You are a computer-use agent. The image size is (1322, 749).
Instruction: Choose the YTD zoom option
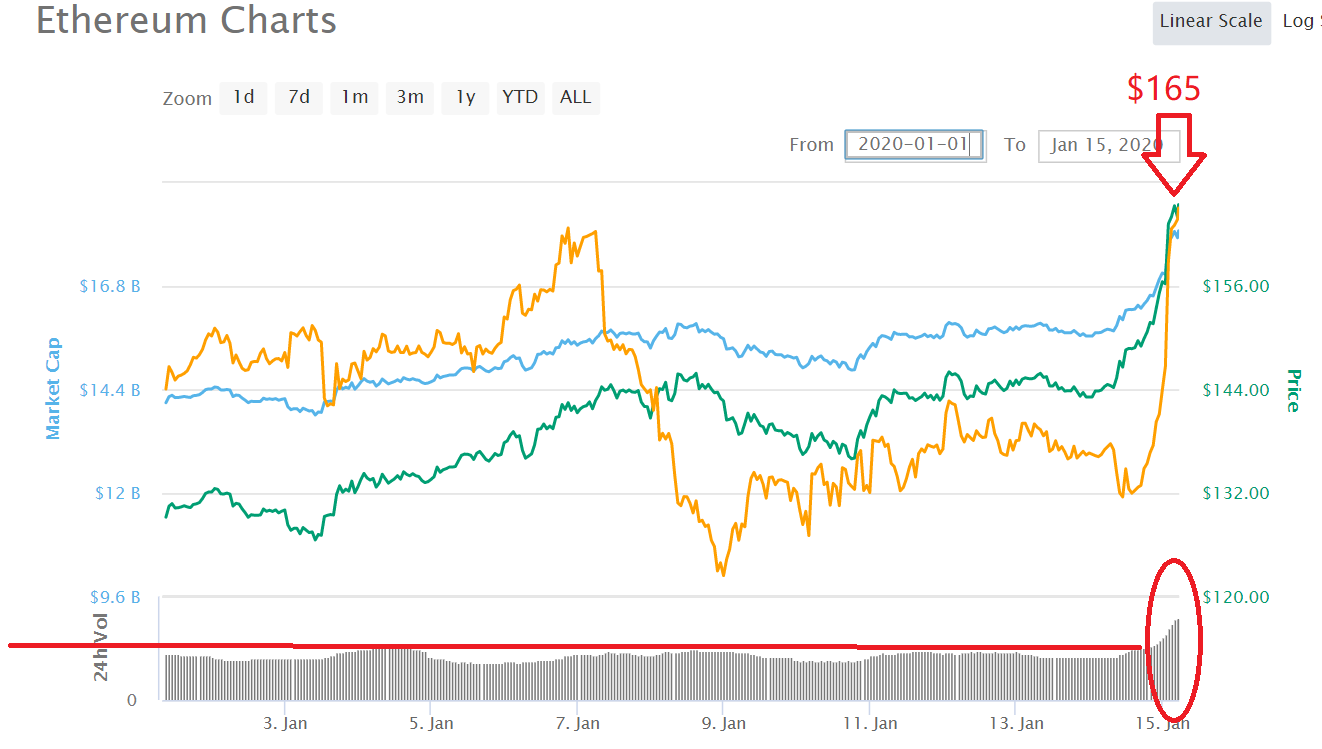[520, 97]
